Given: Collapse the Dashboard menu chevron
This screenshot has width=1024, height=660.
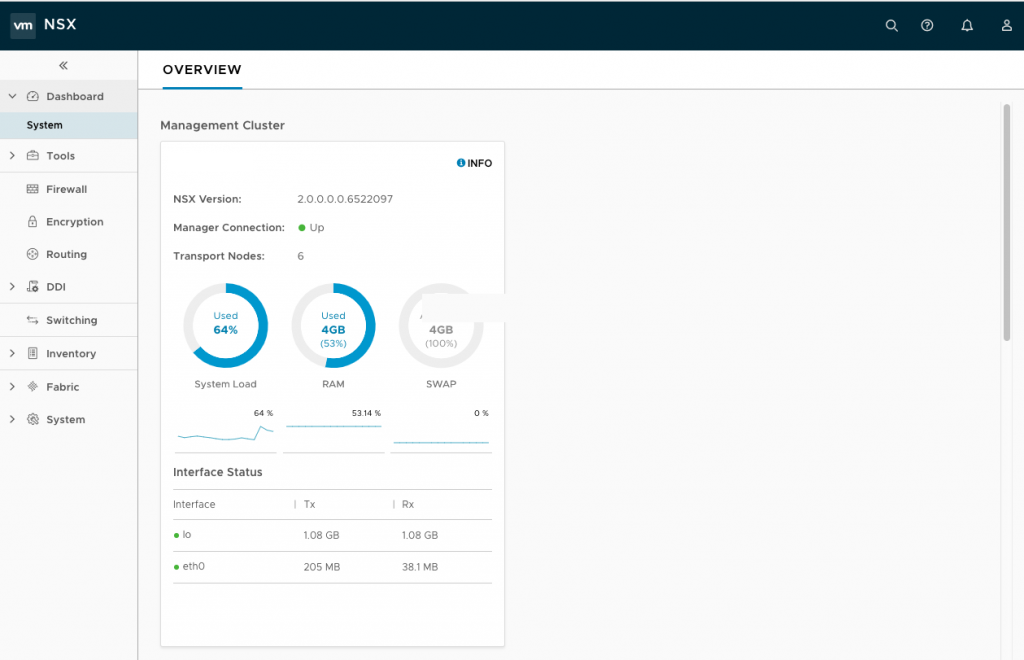Looking at the screenshot, I should coord(12,96).
